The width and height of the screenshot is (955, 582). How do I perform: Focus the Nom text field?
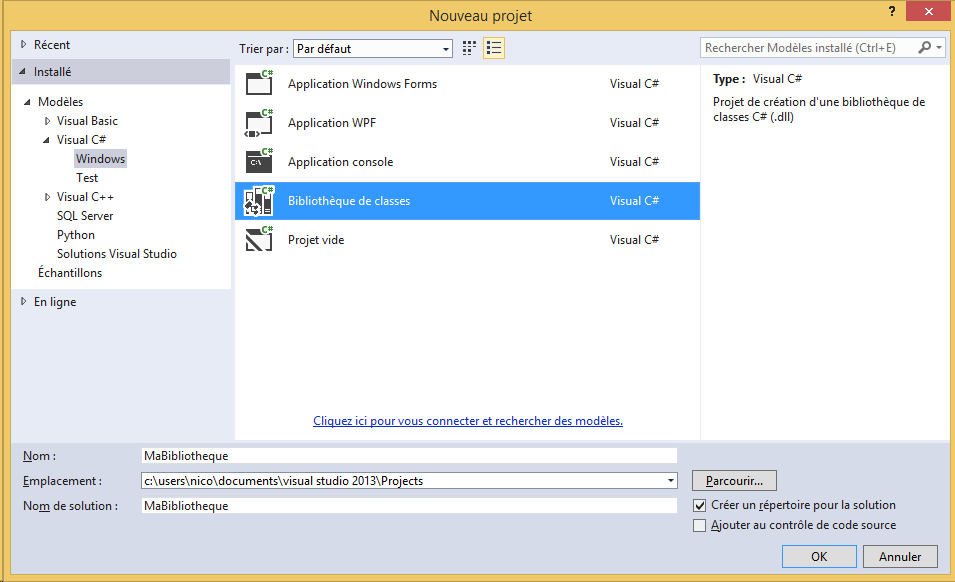[409, 456]
